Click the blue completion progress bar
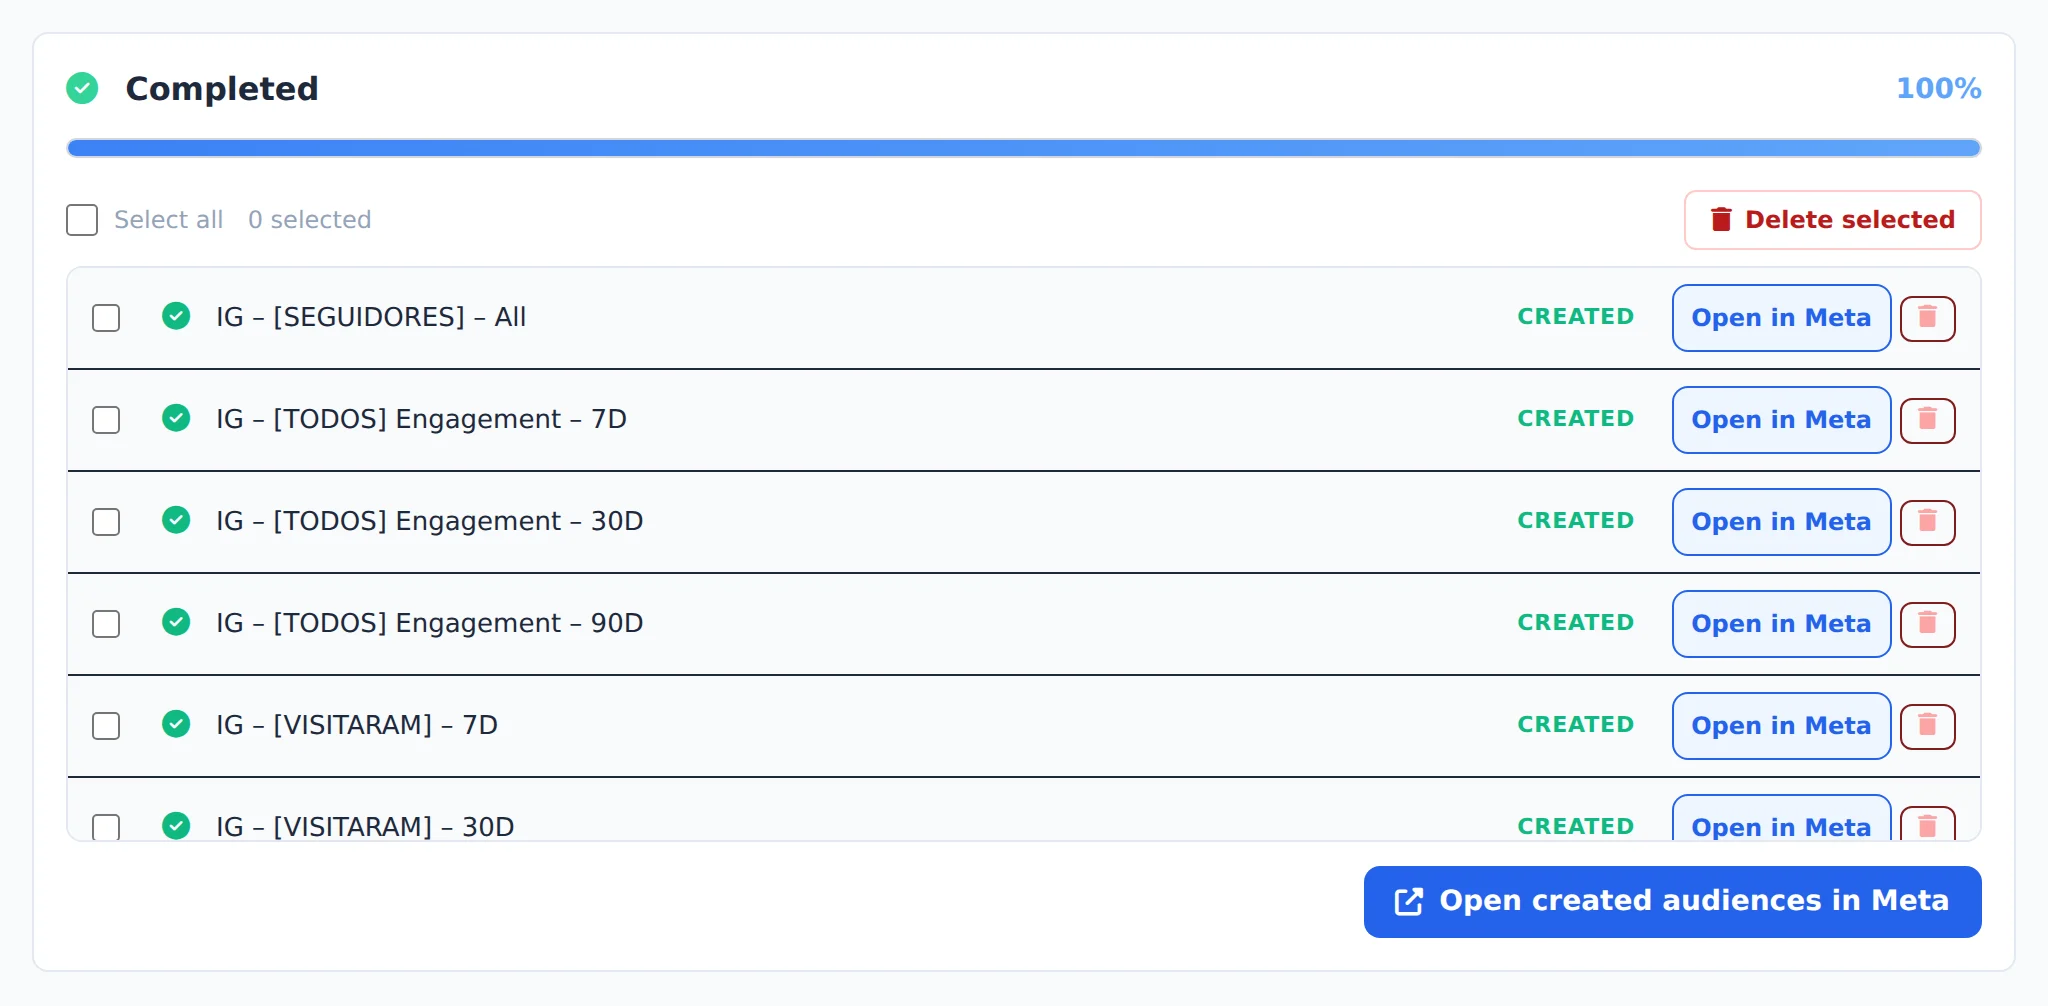Screen dimensions: 2048x1006 [x=1023, y=148]
